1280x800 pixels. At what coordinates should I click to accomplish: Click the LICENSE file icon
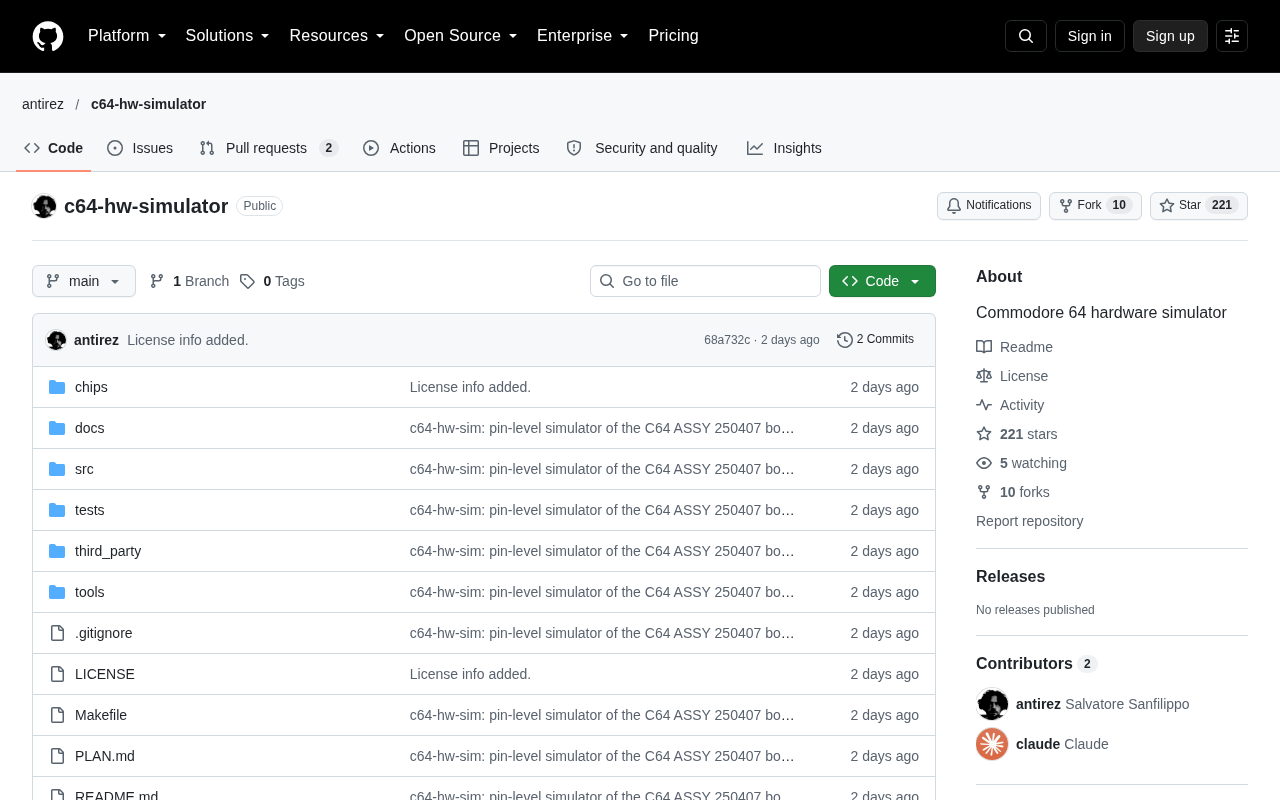57,674
